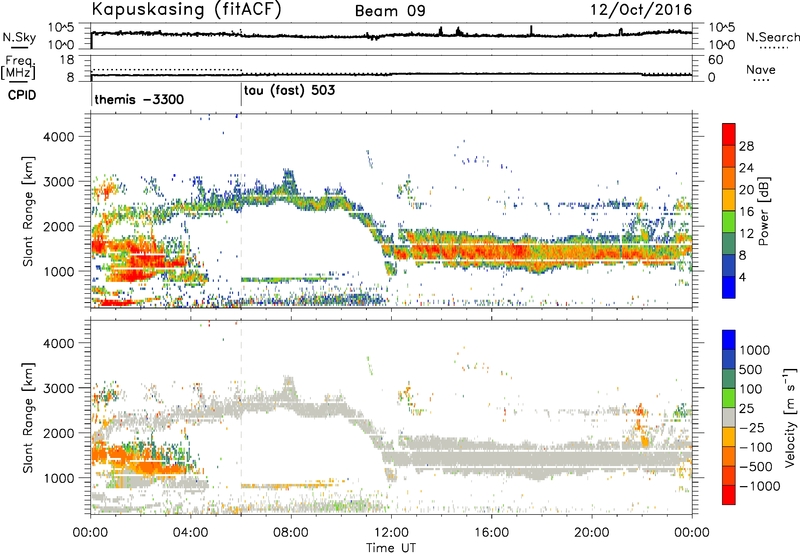The height and width of the screenshot is (554, 800).
Task: Click the 16:00 time axis tick
Action: [x=491, y=533]
